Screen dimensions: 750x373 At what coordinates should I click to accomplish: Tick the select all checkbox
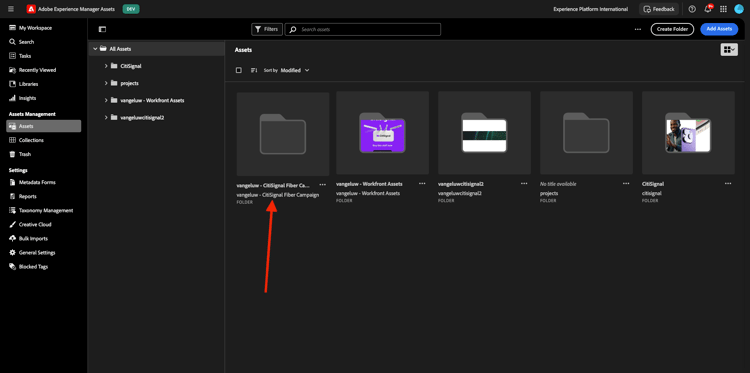pos(239,70)
